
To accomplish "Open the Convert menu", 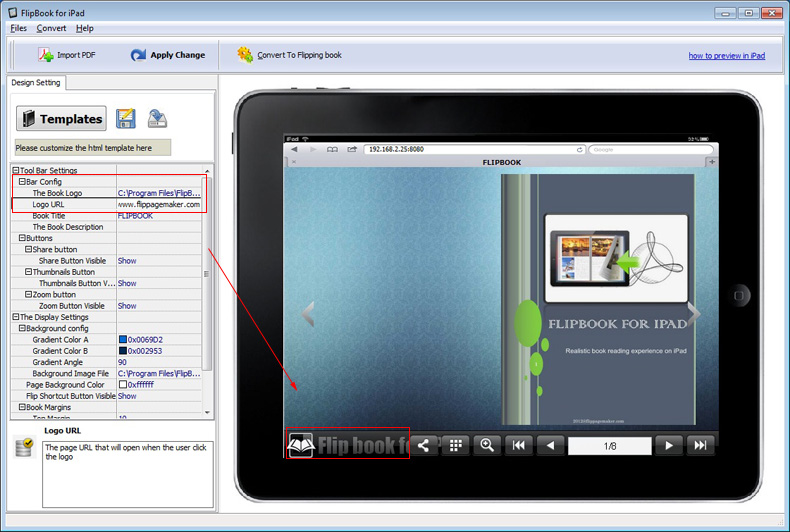I will pyautogui.click(x=51, y=28).
